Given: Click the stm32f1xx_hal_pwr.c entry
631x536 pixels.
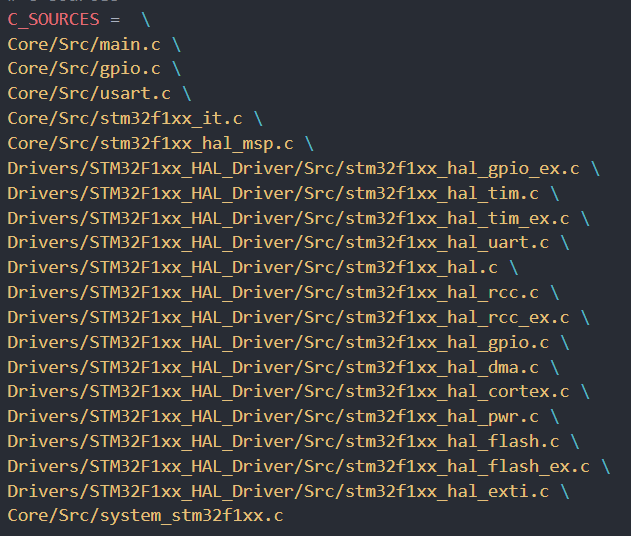Looking at the screenshot, I should pyautogui.click(x=273, y=416).
